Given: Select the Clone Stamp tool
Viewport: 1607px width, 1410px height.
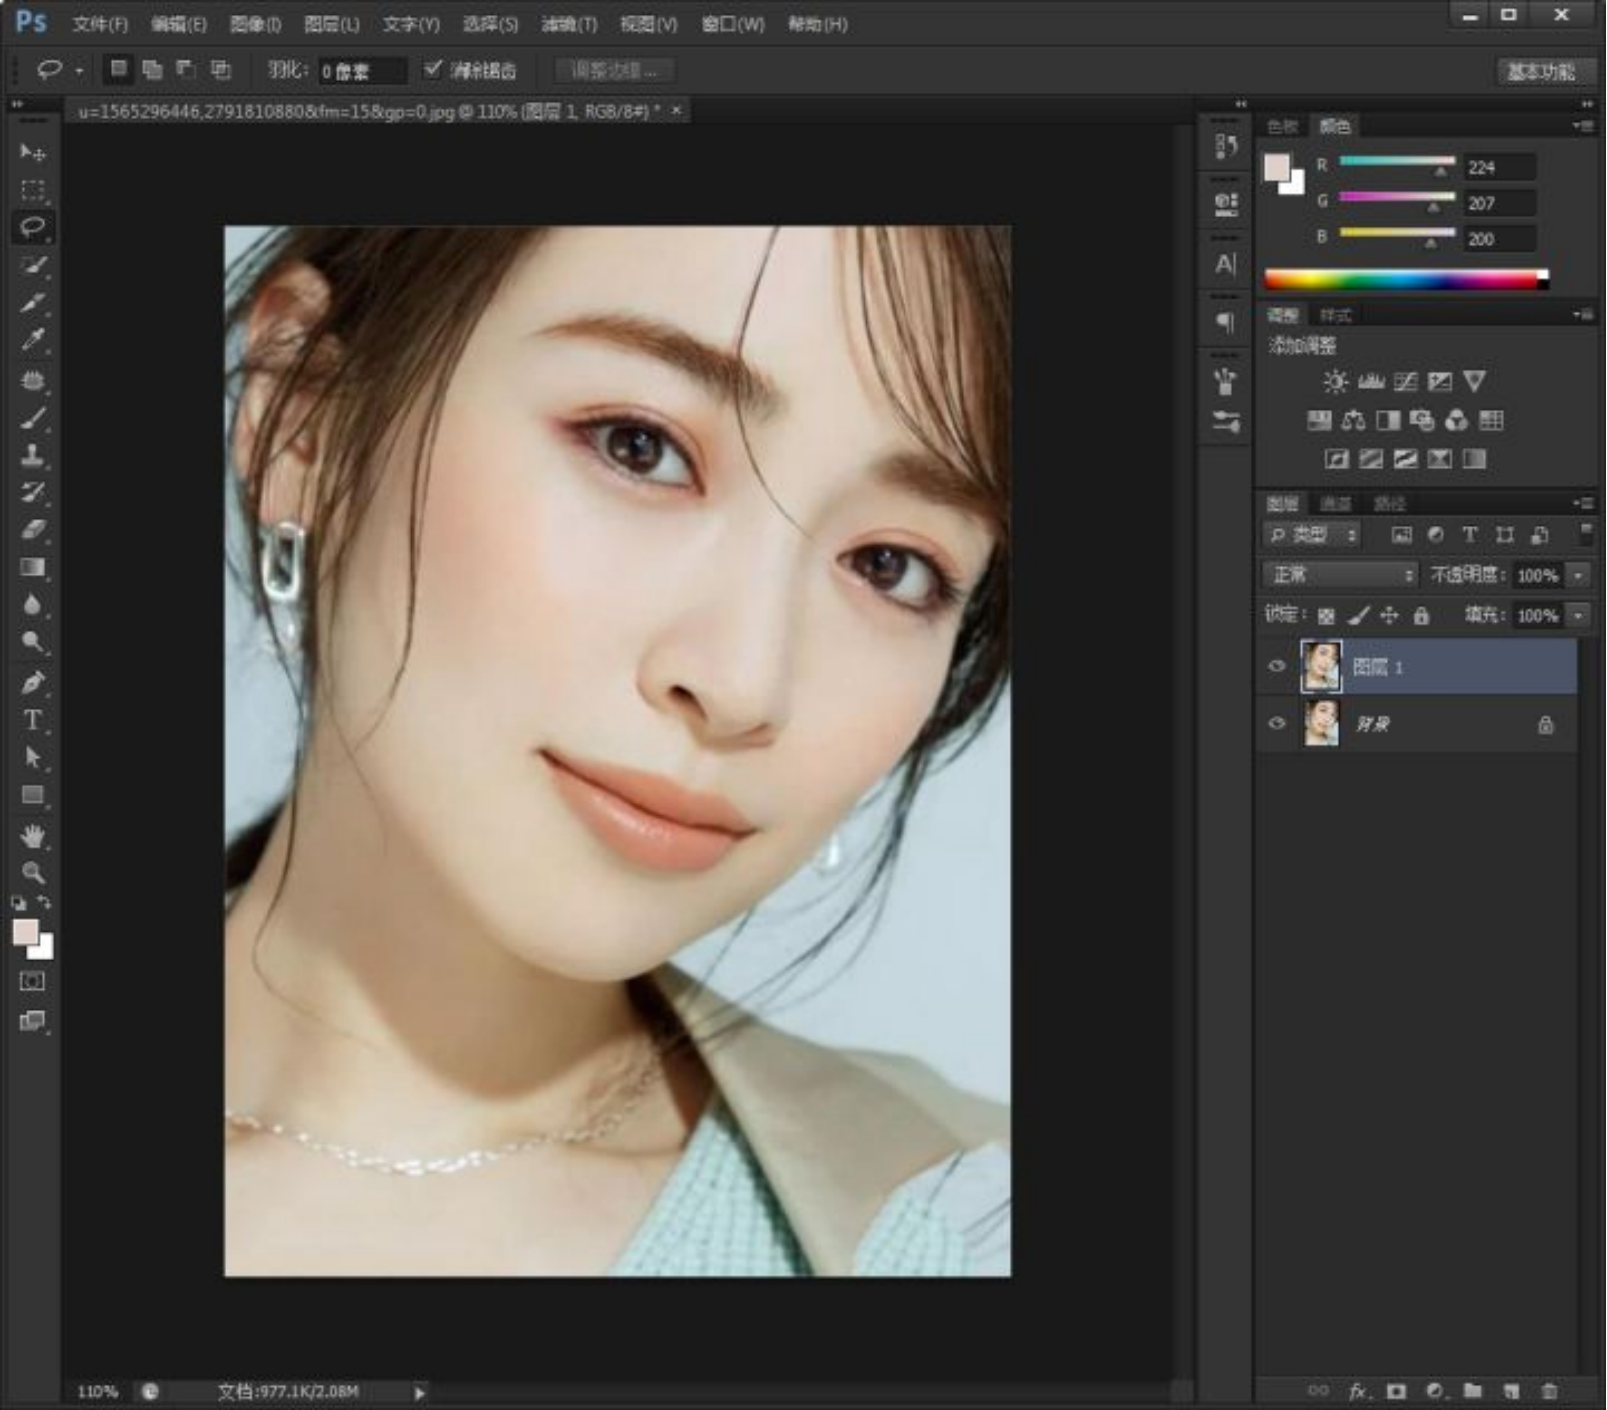Looking at the screenshot, I should tap(32, 455).
